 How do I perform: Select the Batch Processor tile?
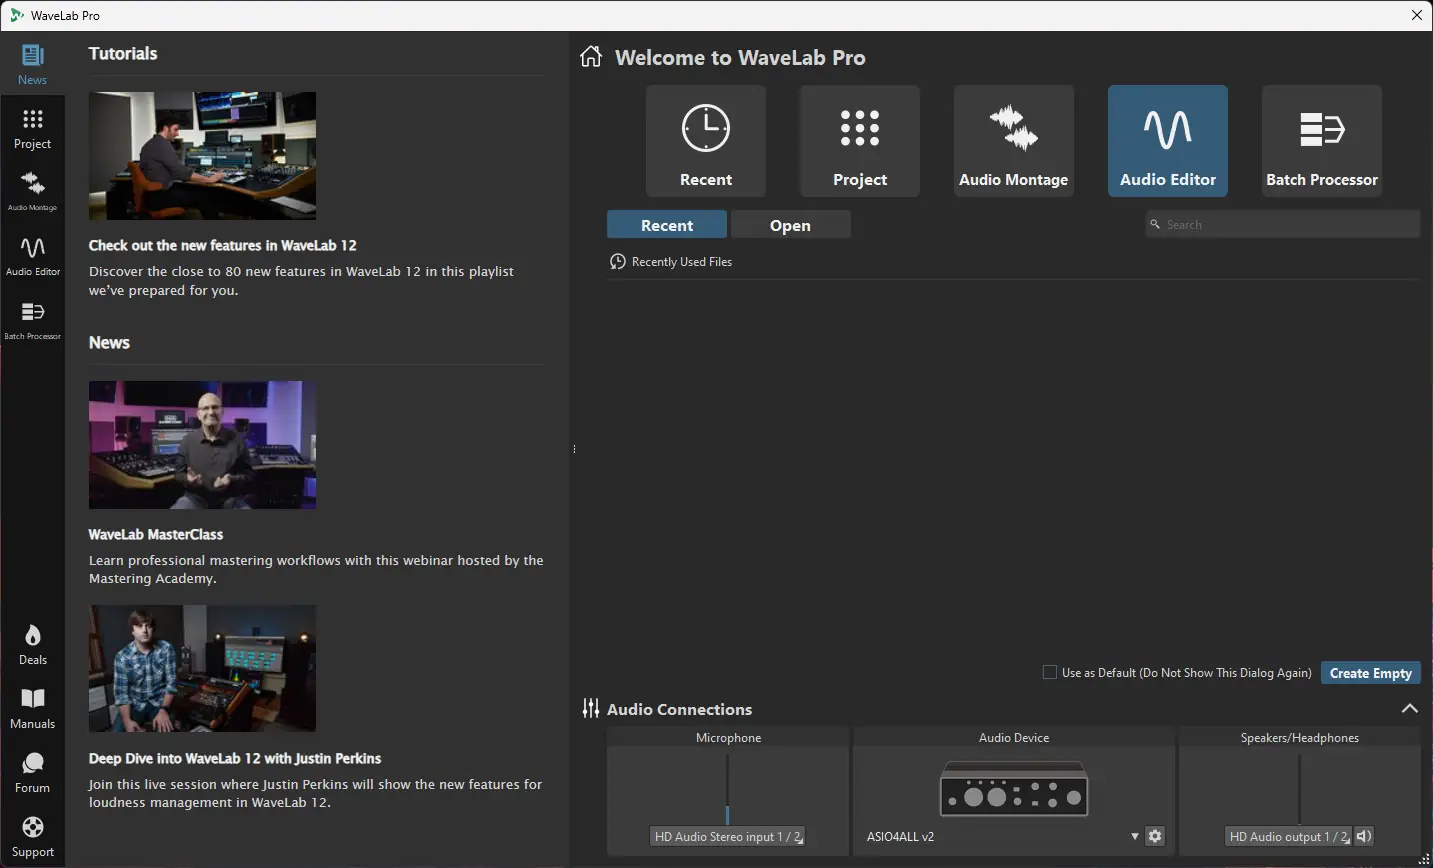(x=1322, y=141)
